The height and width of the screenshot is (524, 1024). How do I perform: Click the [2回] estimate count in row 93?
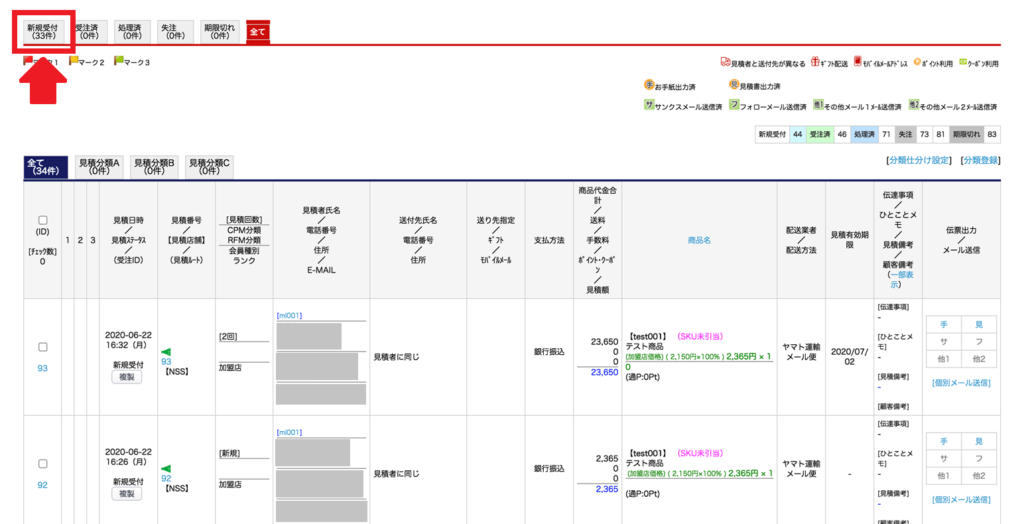tap(228, 336)
